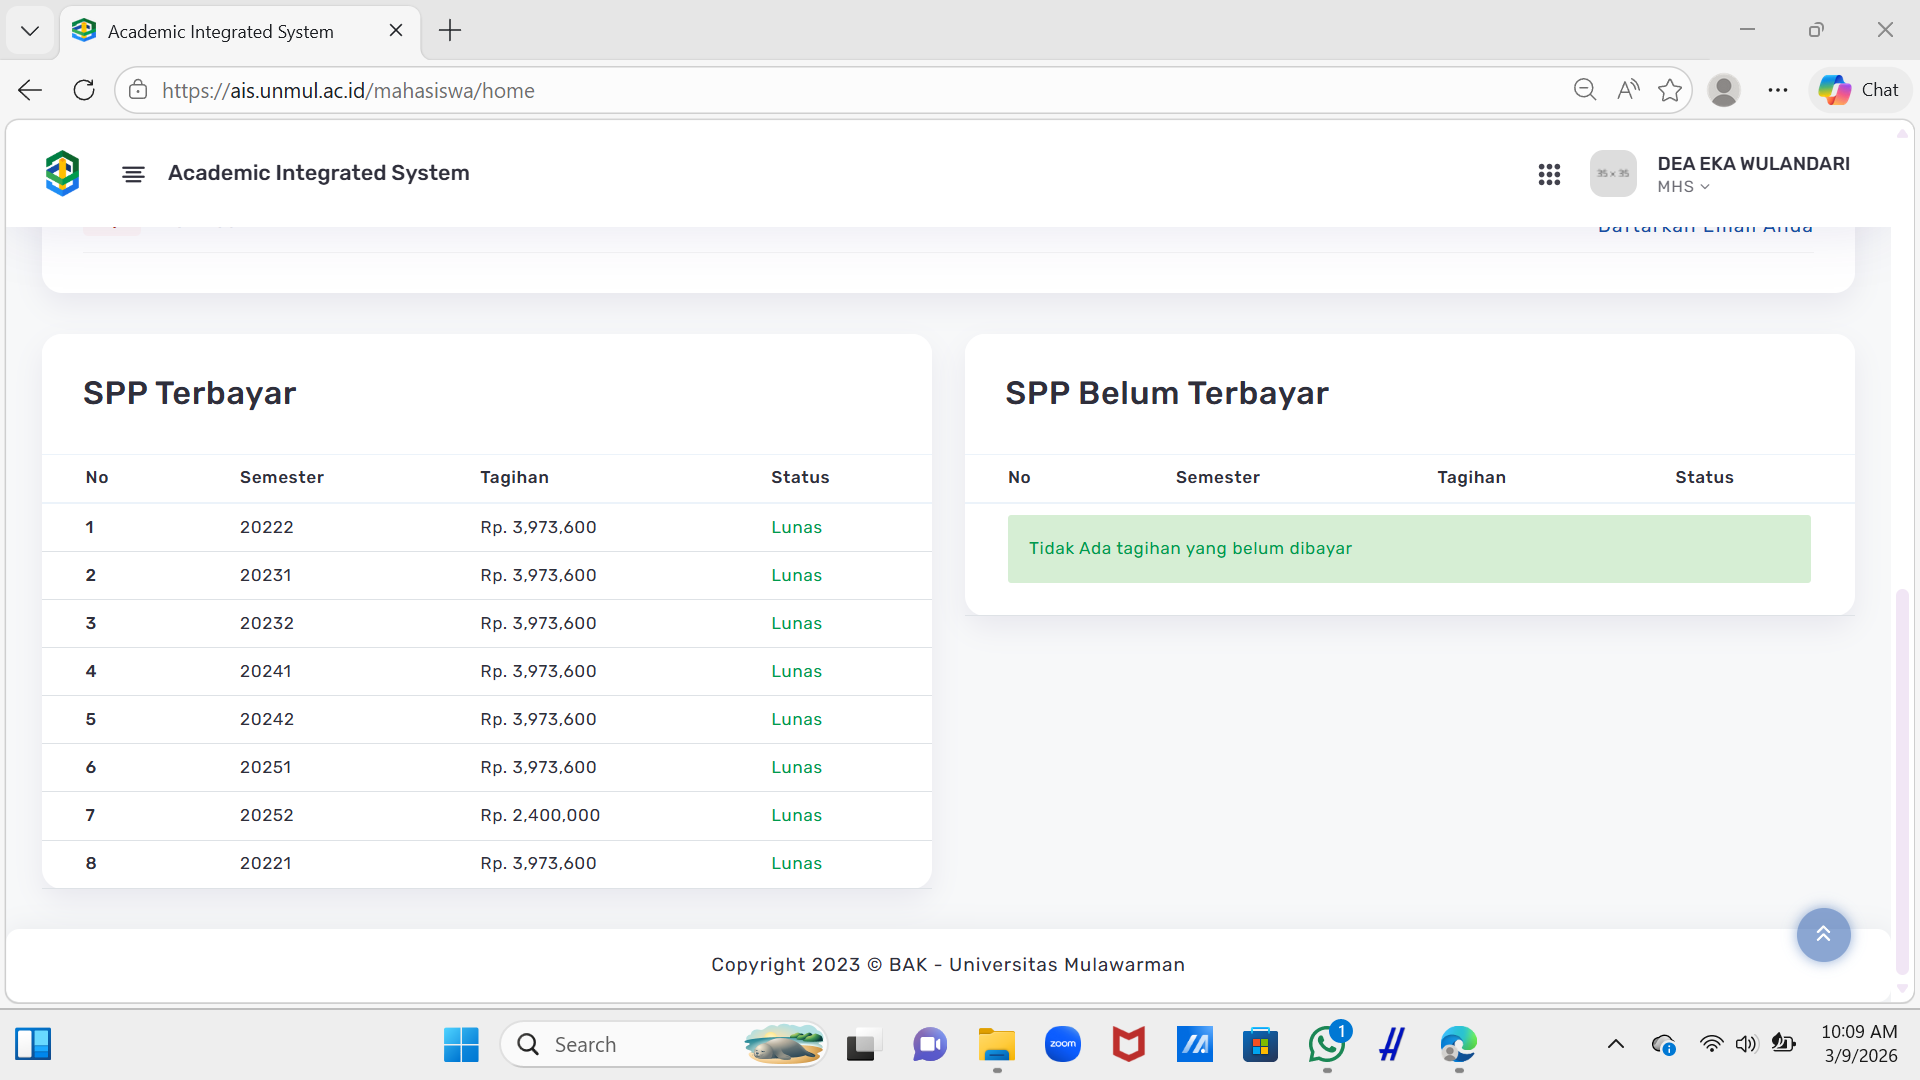Select the Academic Integrated System tab

tap(221, 31)
